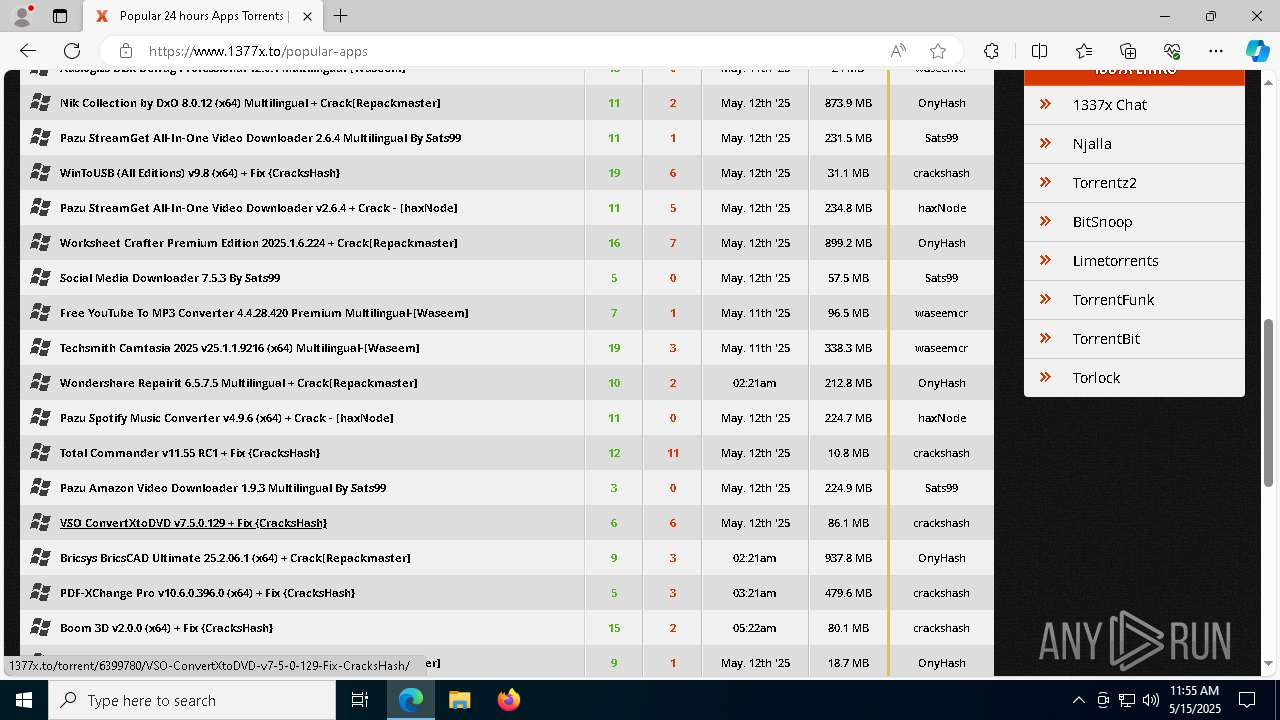Open Task View in taskbar
The height and width of the screenshot is (720, 1280).
(360, 700)
